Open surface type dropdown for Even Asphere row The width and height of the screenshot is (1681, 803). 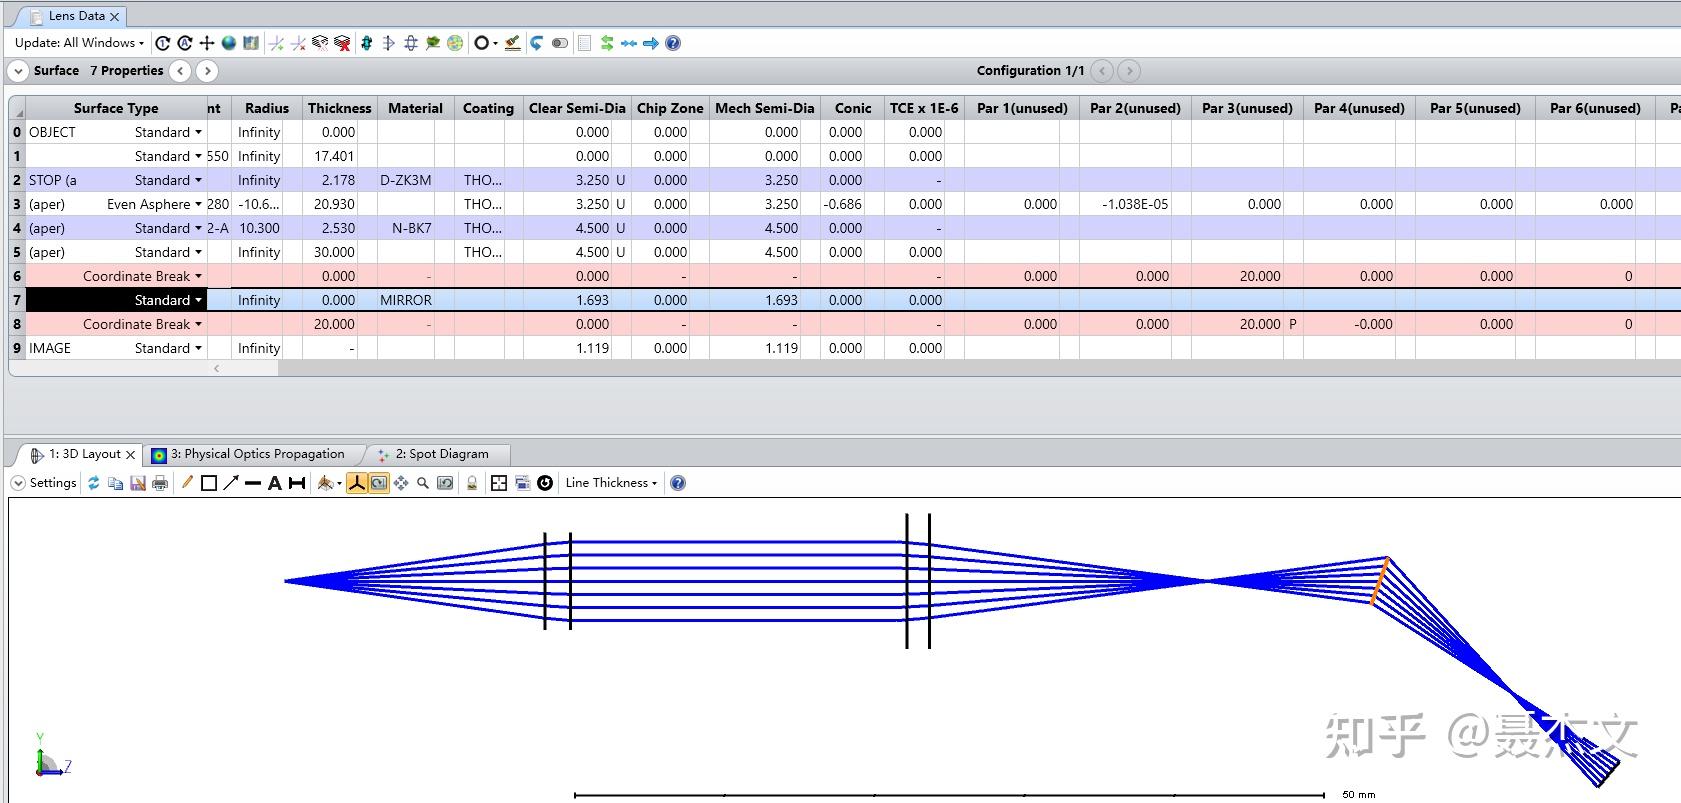point(198,204)
